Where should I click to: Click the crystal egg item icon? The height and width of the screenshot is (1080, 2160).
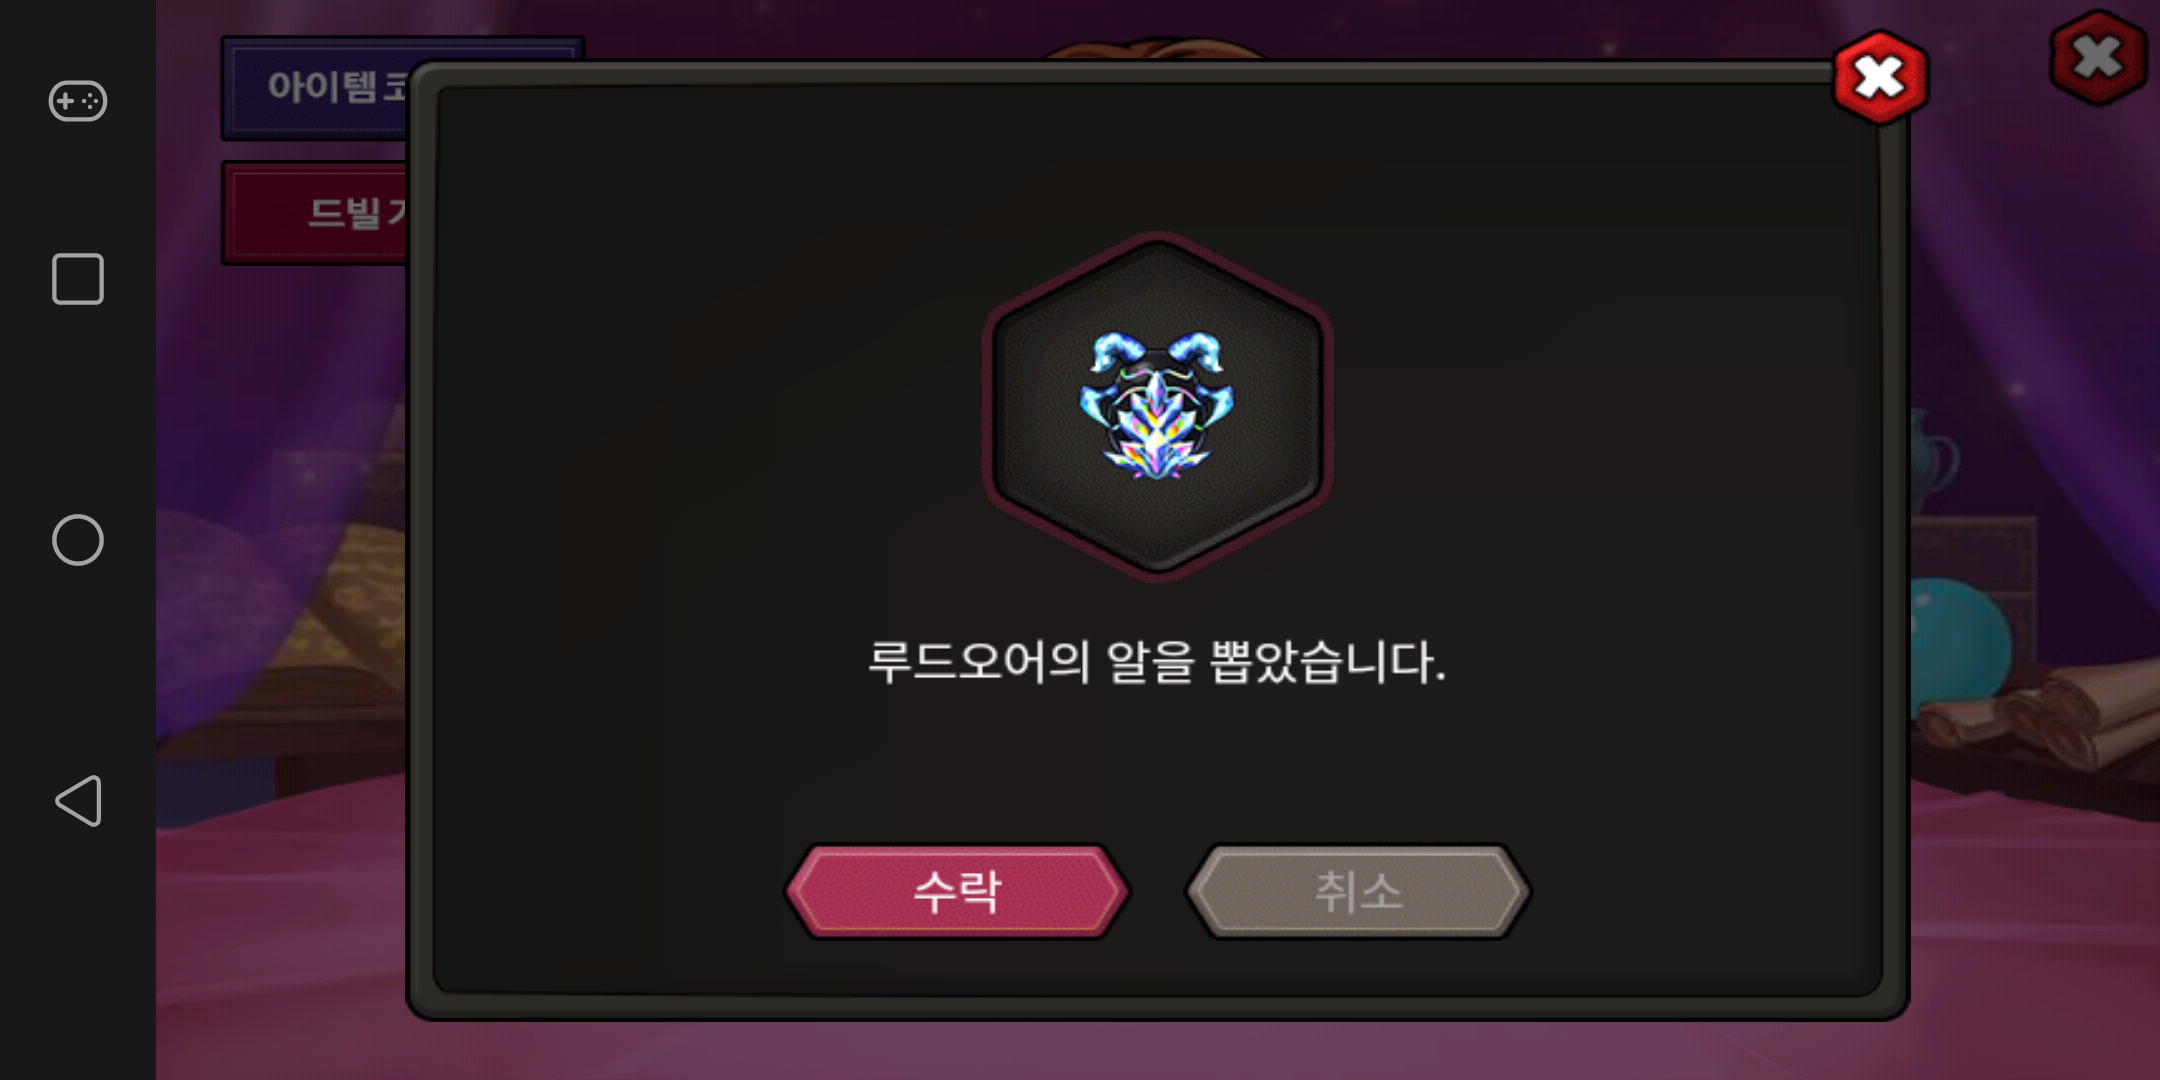coord(1157,405)
